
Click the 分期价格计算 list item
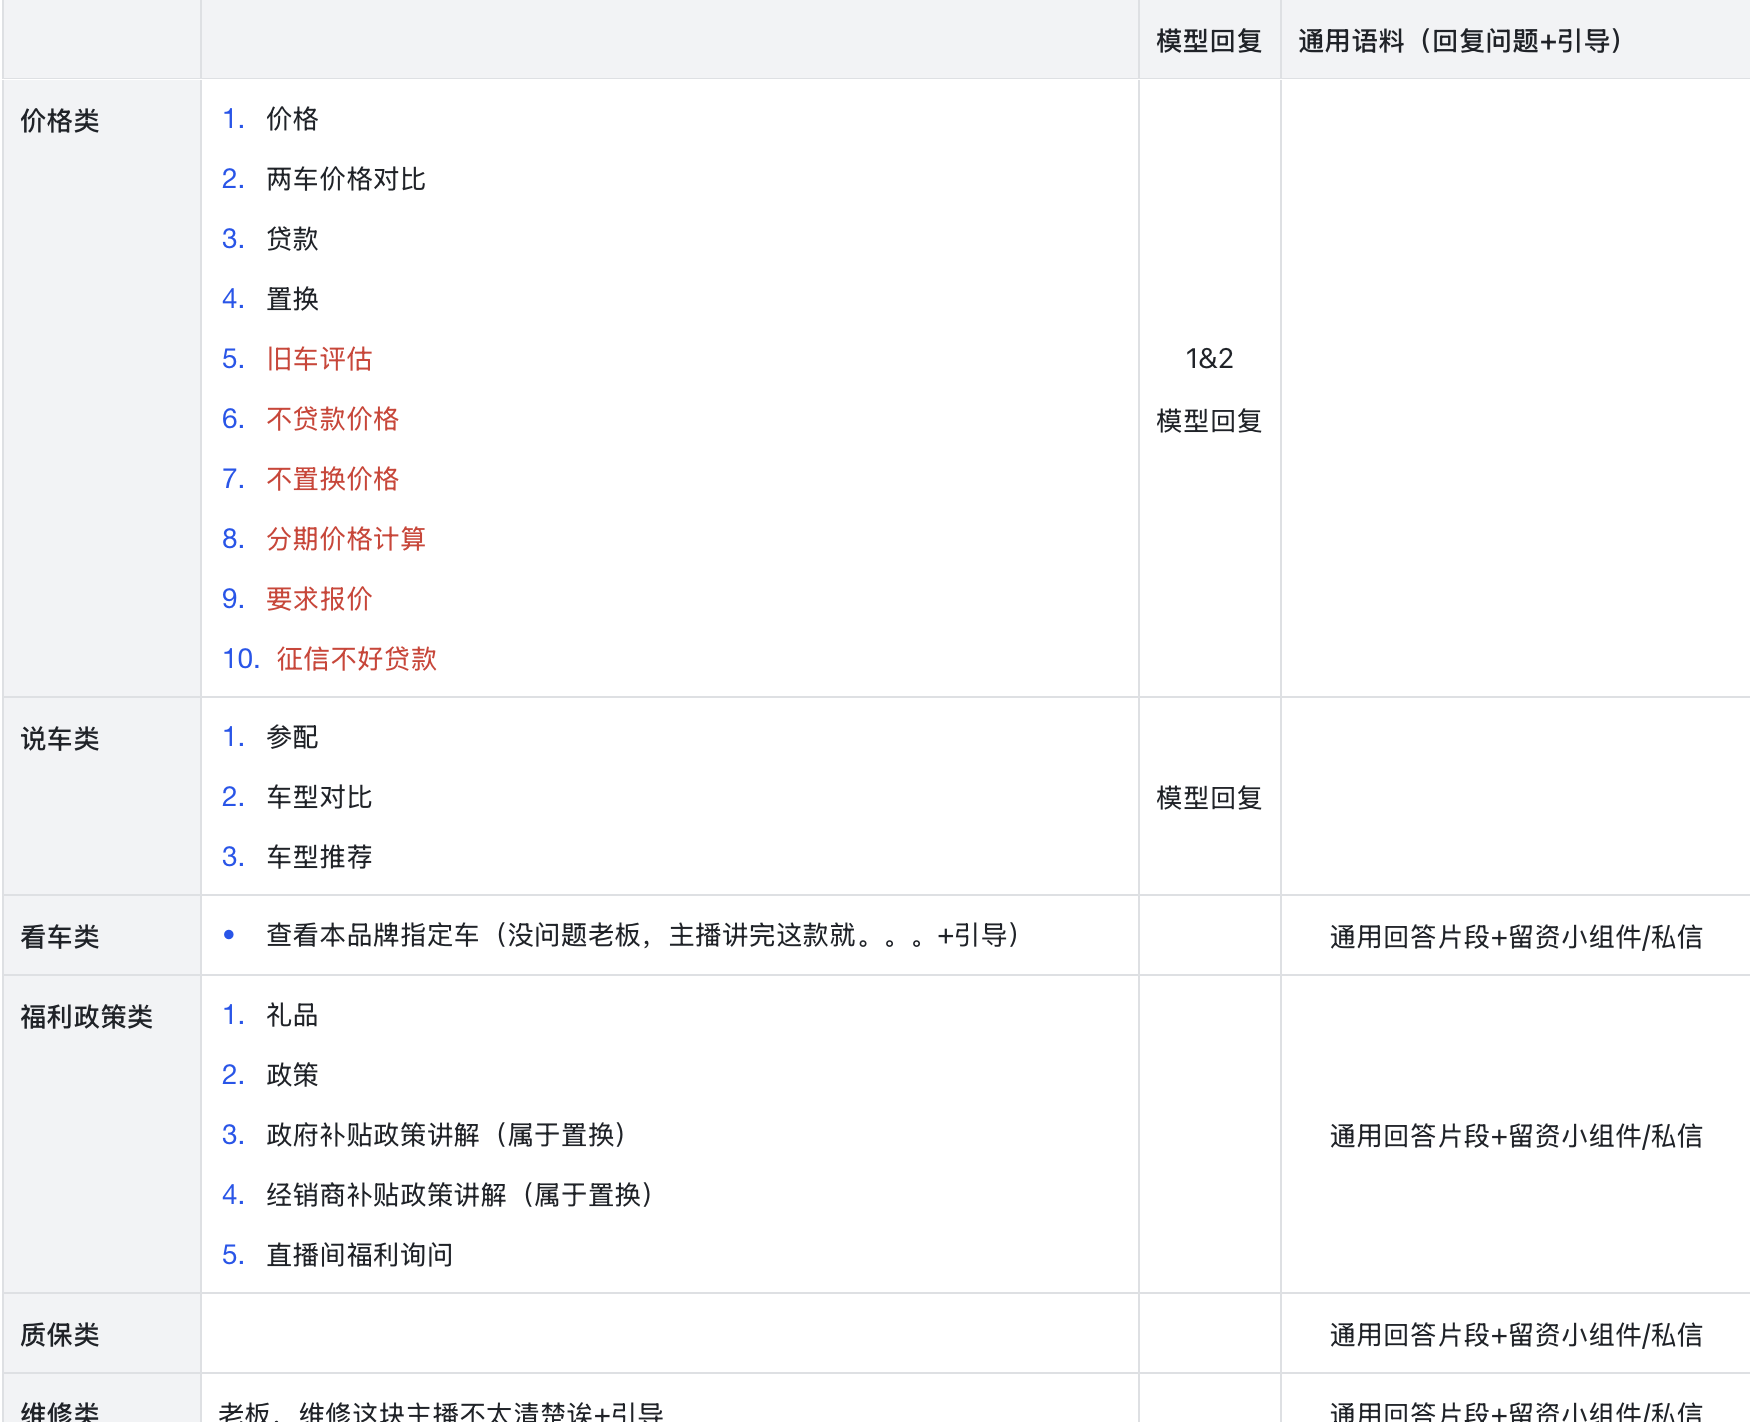click(x=345, y=539)
